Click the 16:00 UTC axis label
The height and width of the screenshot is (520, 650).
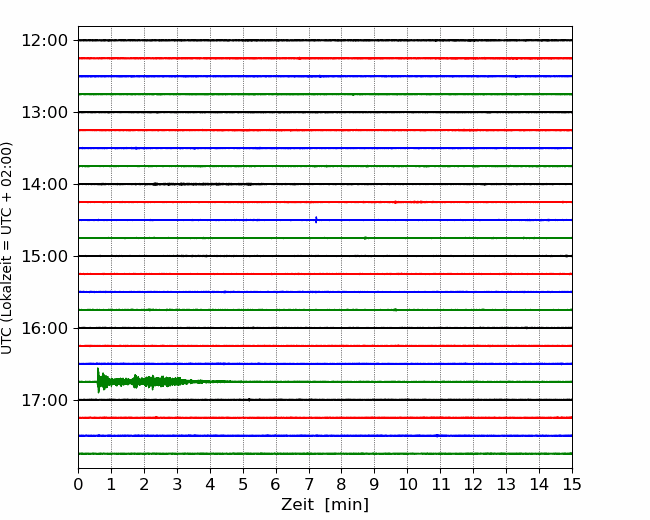44,328
